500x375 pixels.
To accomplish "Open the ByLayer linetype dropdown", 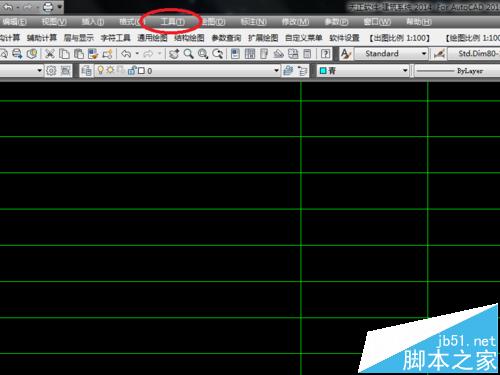I will pos(458,71).
